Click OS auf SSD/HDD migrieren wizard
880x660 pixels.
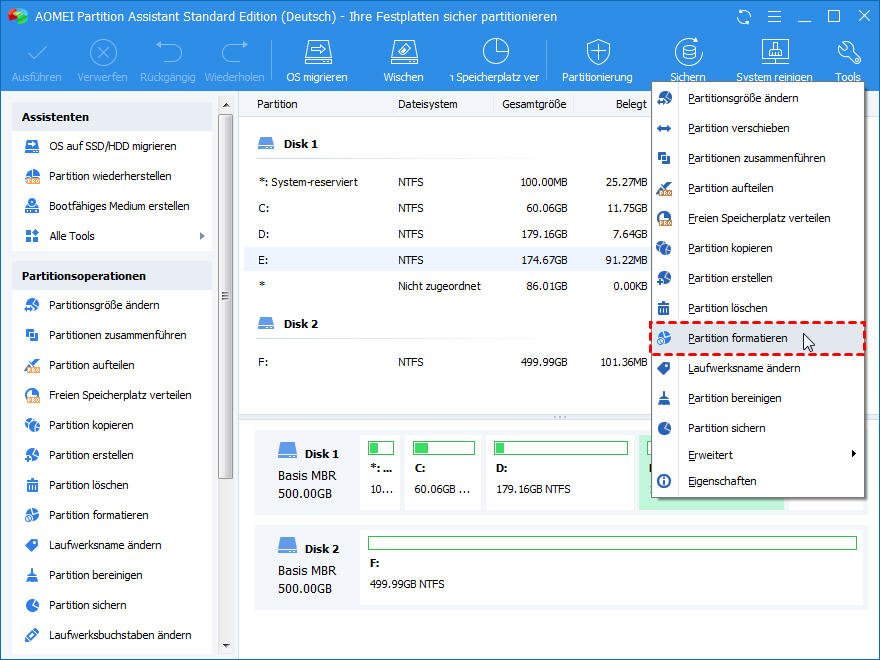point(112,146)
